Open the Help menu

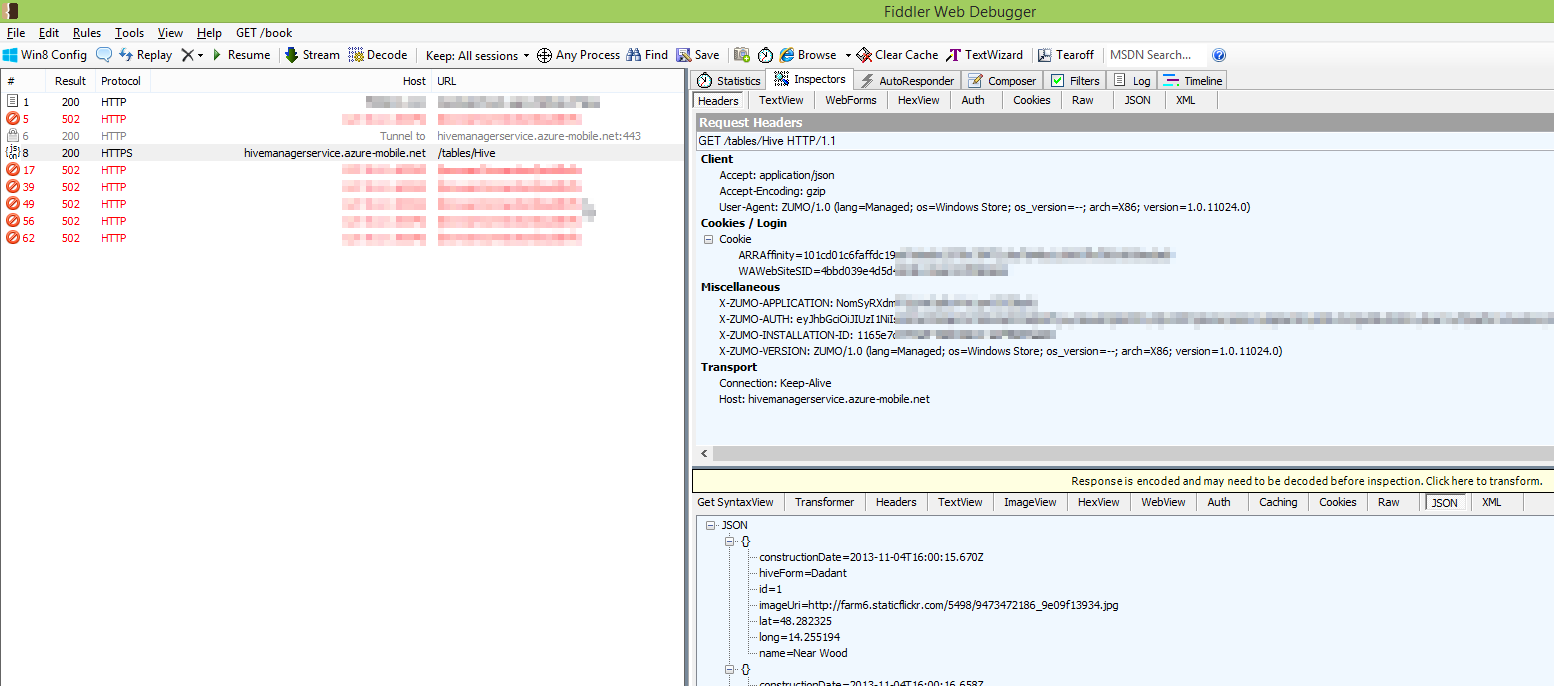point(209,33)
